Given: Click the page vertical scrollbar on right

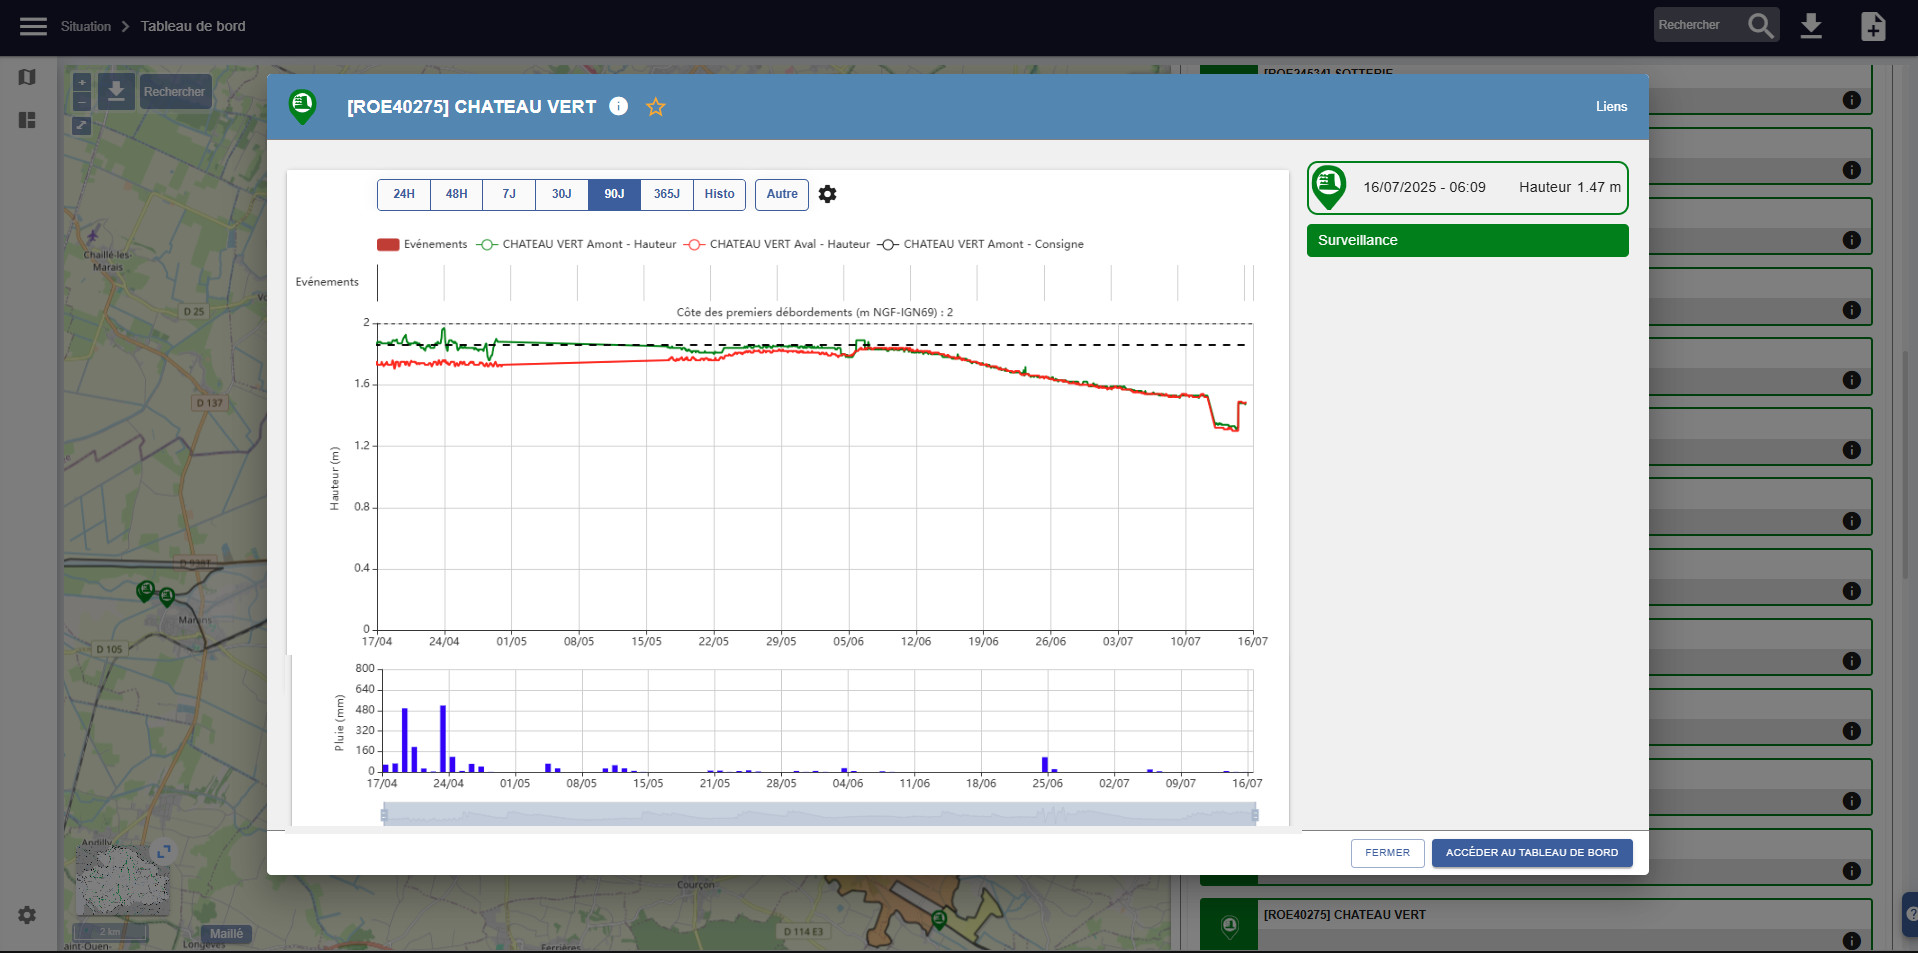Looking at the screenshot, I should pyautogui.click(x=1906, y=465).
